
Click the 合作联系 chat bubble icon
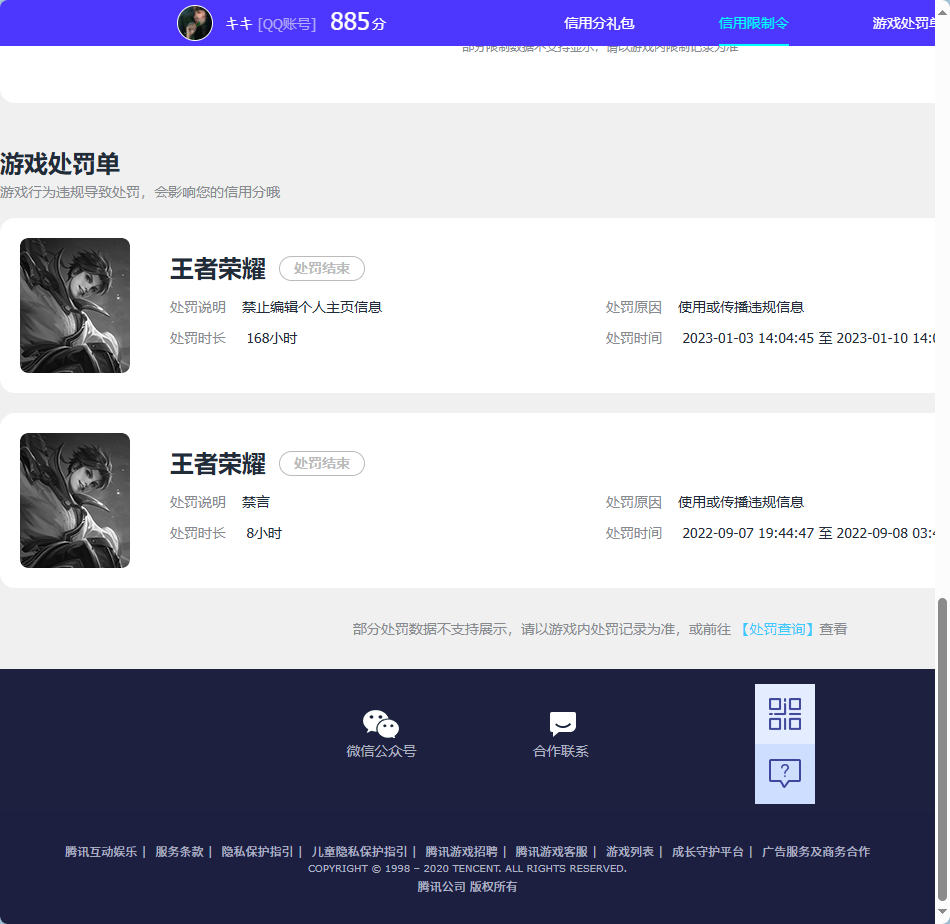[562, 723]
